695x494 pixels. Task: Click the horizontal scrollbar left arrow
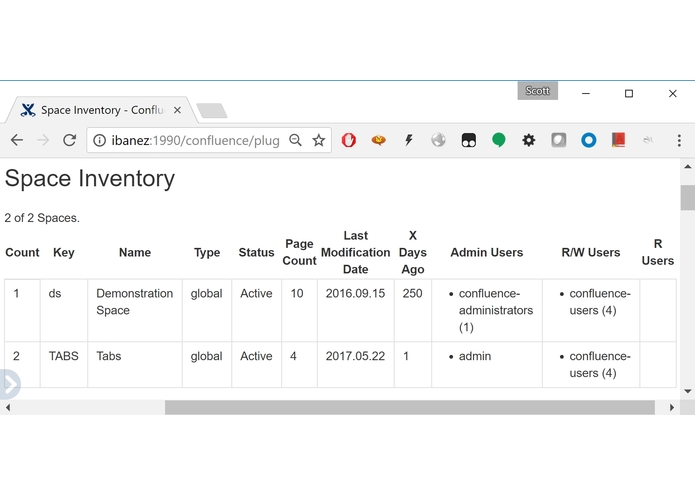[x=8, y=408]
